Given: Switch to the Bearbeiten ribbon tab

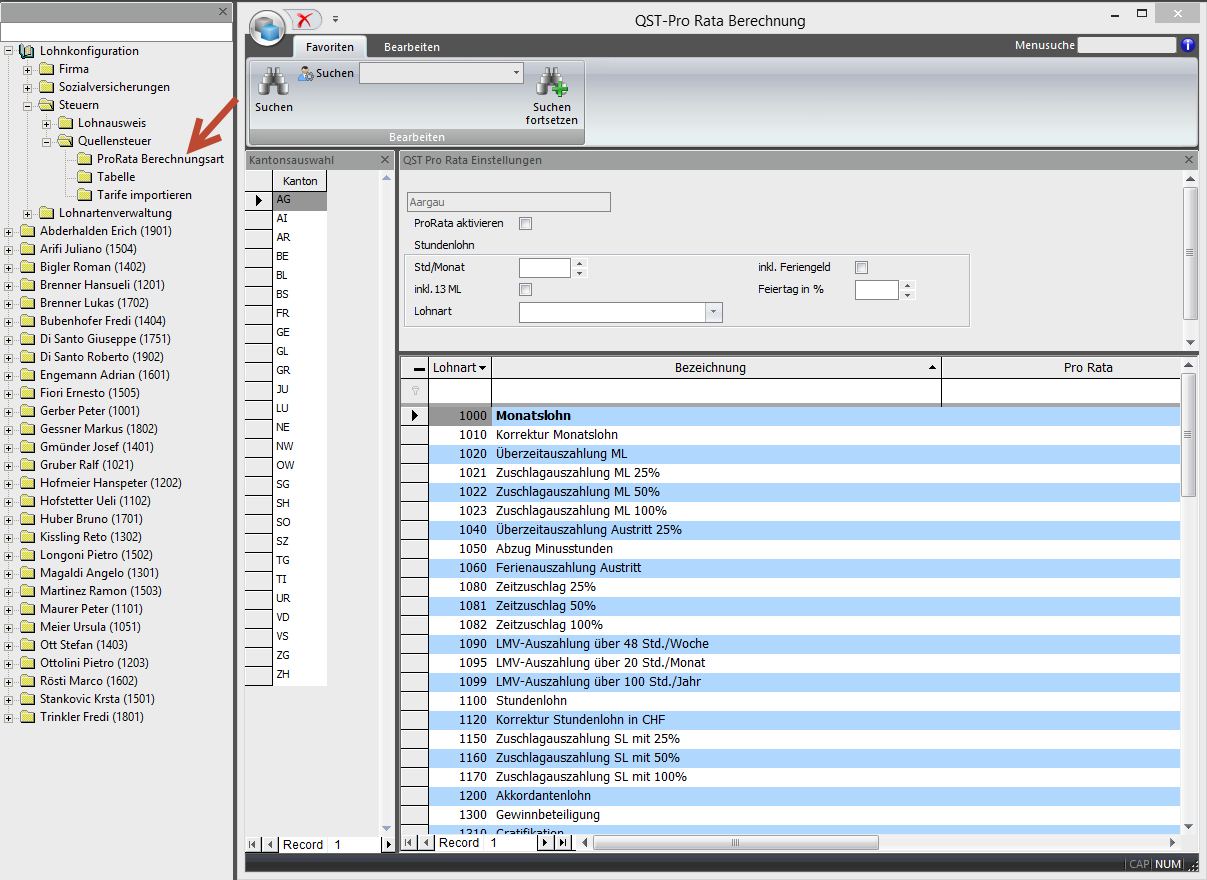Looking at the screenshot, I should 411,47.
